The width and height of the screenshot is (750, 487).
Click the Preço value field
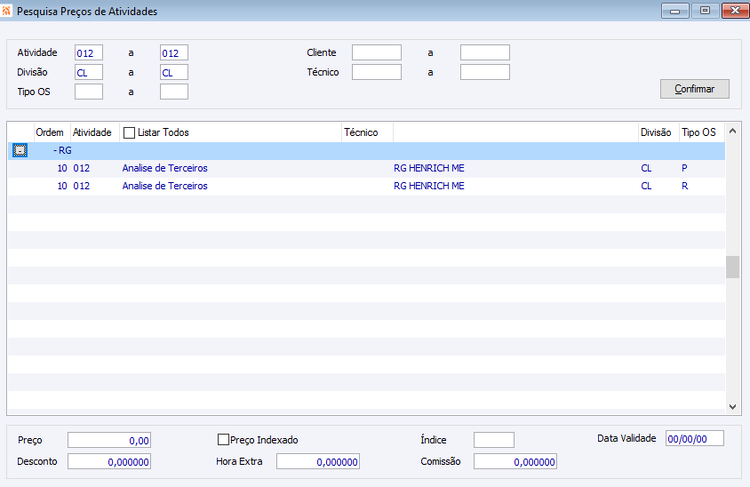[x=109, y=440]
